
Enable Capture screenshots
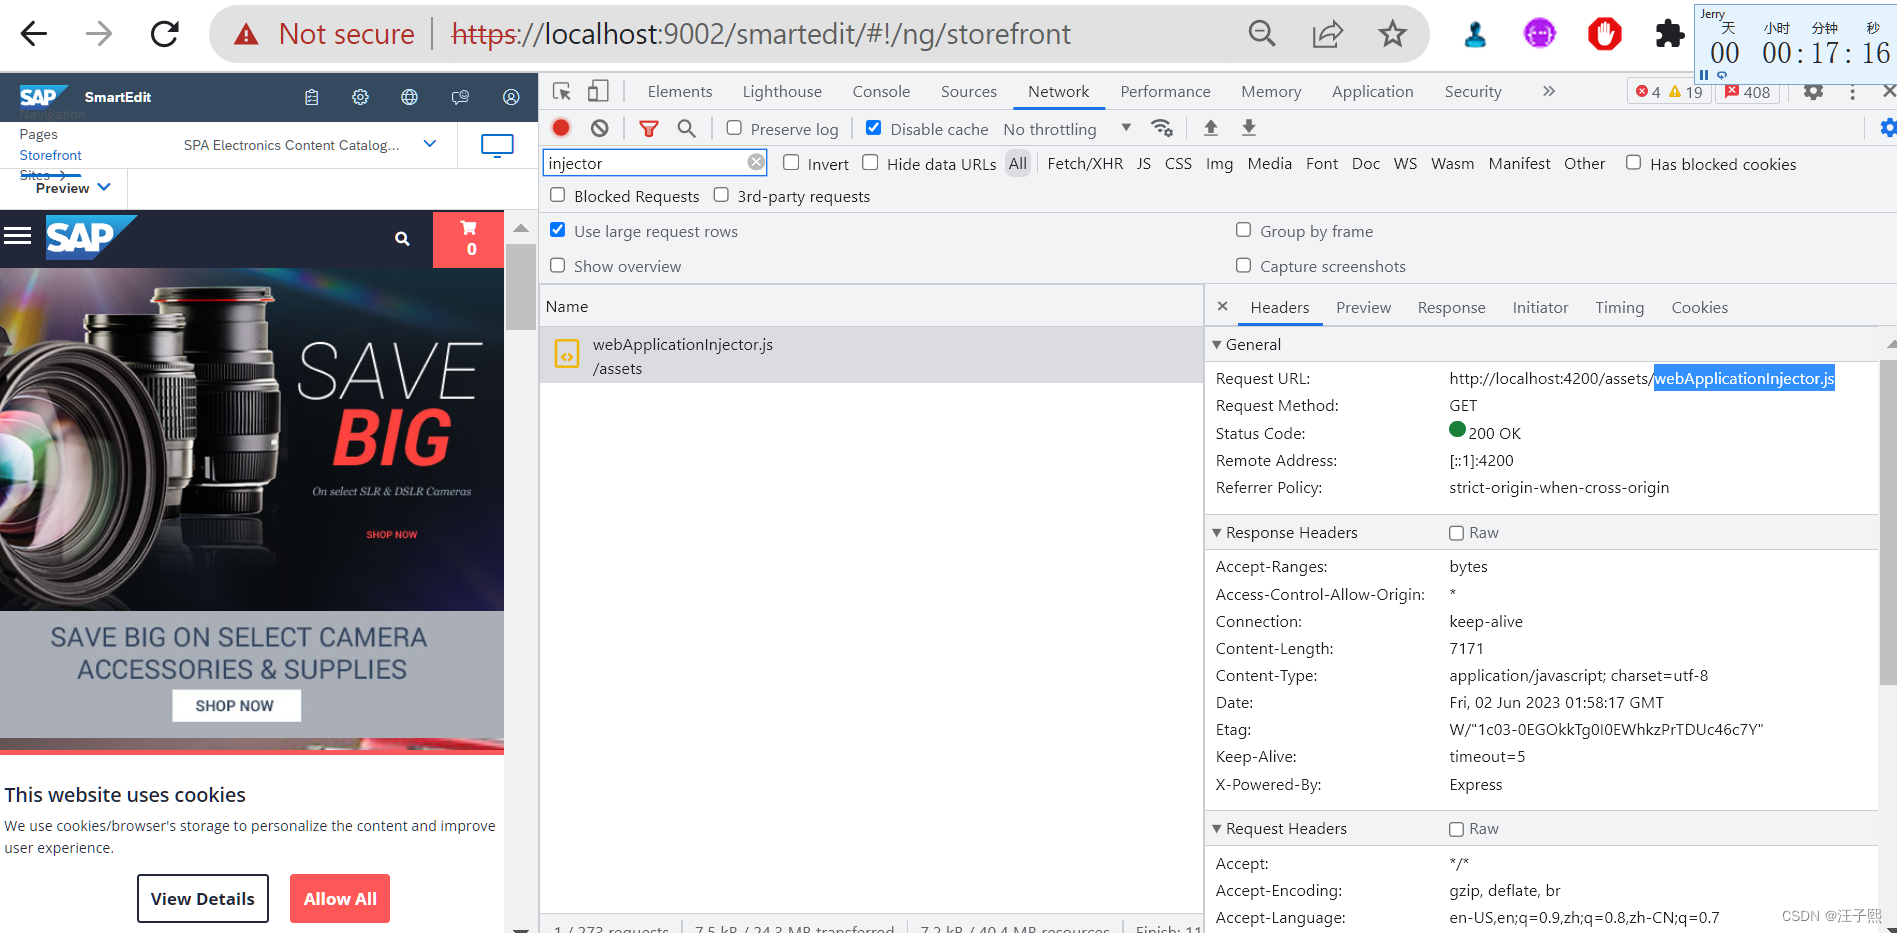[x=1243, y=265]
